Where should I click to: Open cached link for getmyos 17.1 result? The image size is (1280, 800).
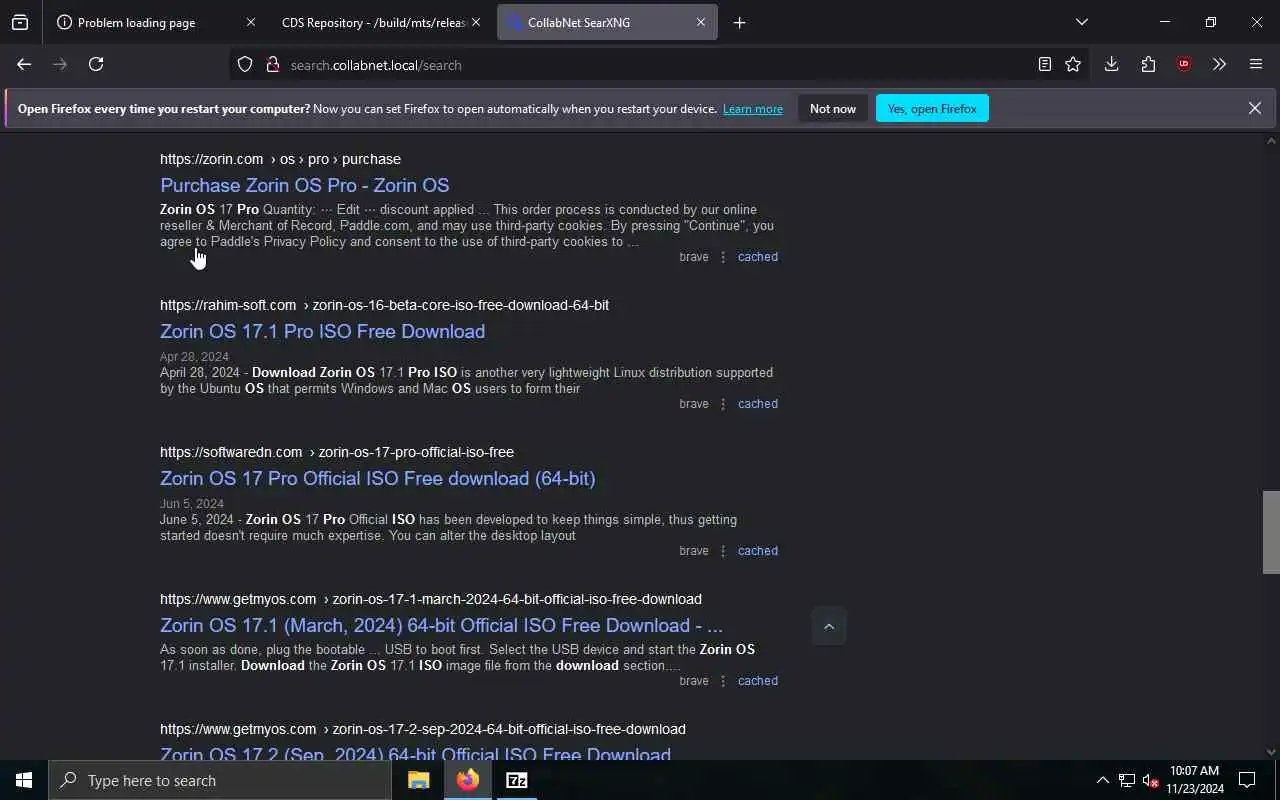[758, 681]
